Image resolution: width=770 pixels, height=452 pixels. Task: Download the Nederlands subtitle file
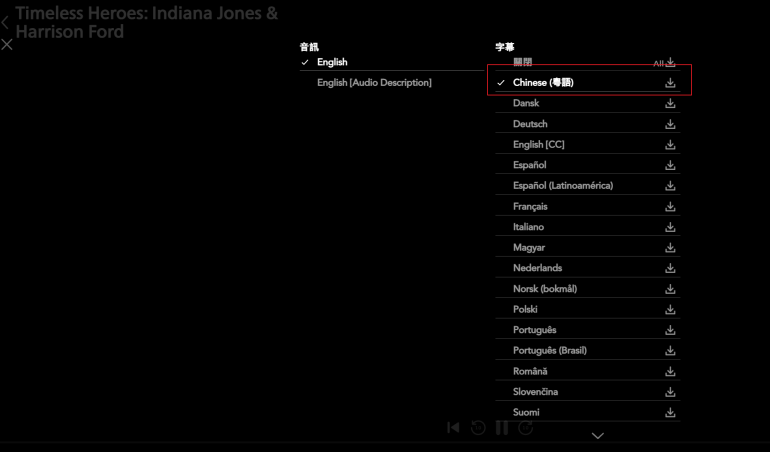[x=670, y=268]
